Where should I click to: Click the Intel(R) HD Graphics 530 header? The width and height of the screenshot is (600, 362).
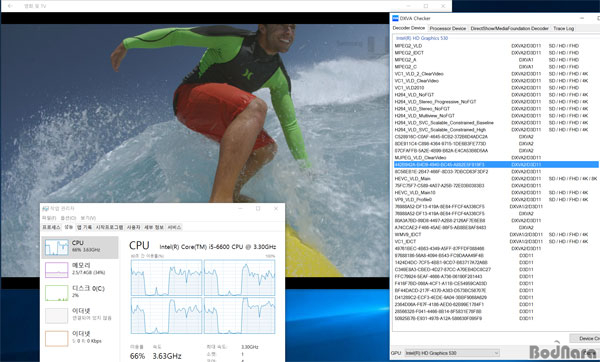pos(422,38)
